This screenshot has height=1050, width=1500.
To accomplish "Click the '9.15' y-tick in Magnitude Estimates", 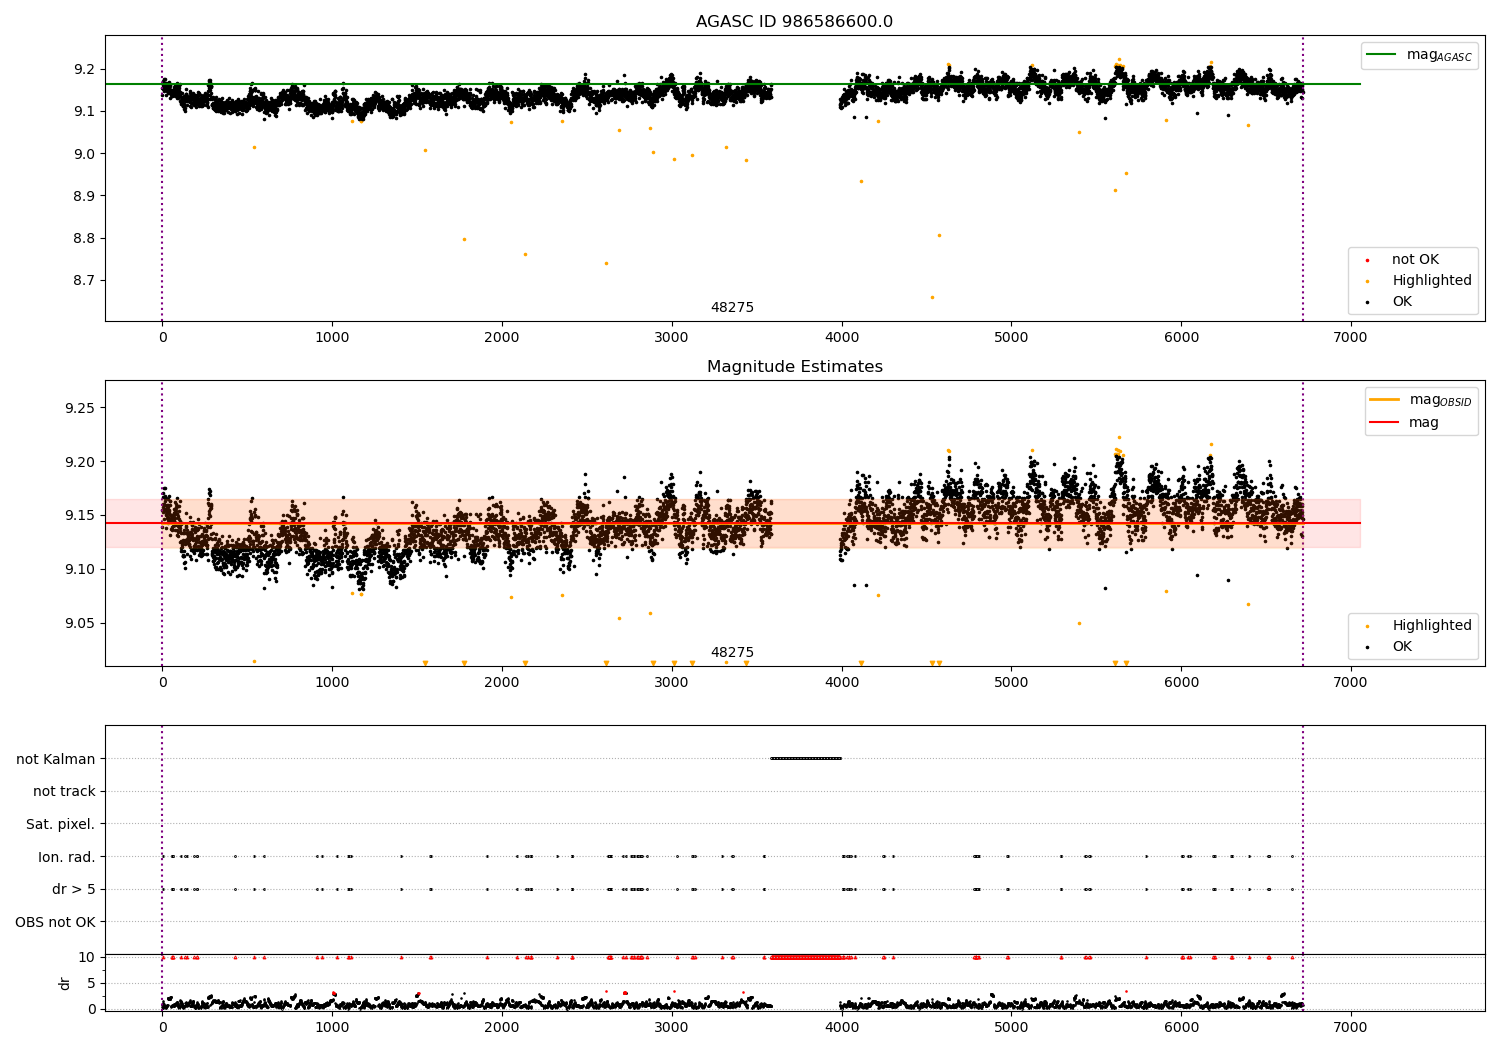I will coord(80,516).
